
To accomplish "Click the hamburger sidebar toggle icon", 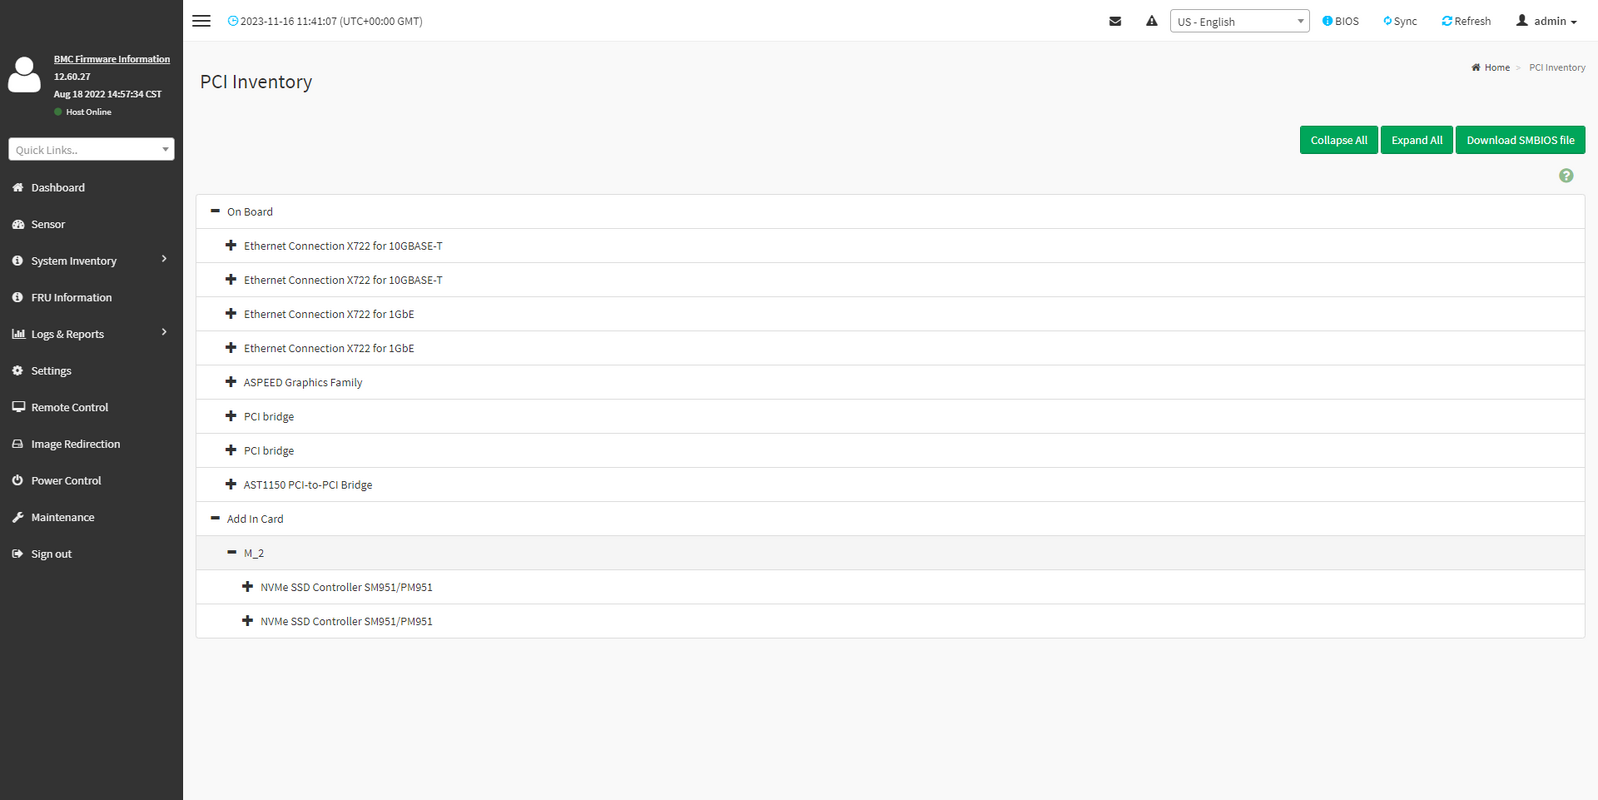I will click(x=201, y=21).
